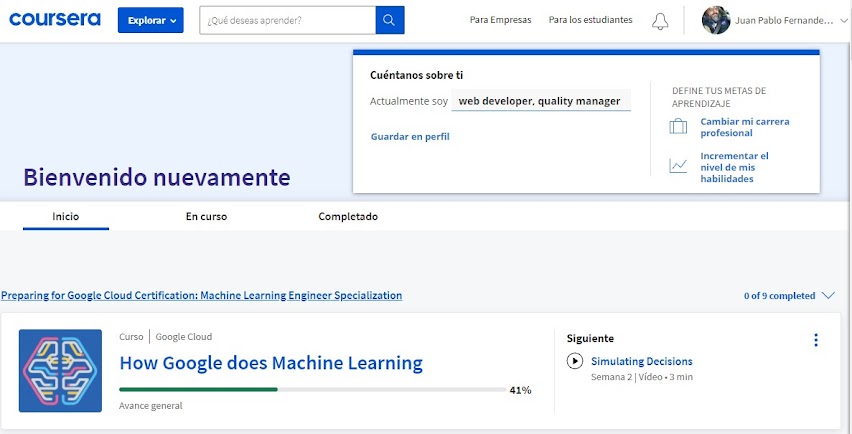Click the briefcase career icon
The image size is (852, 434).
(678, 127)
